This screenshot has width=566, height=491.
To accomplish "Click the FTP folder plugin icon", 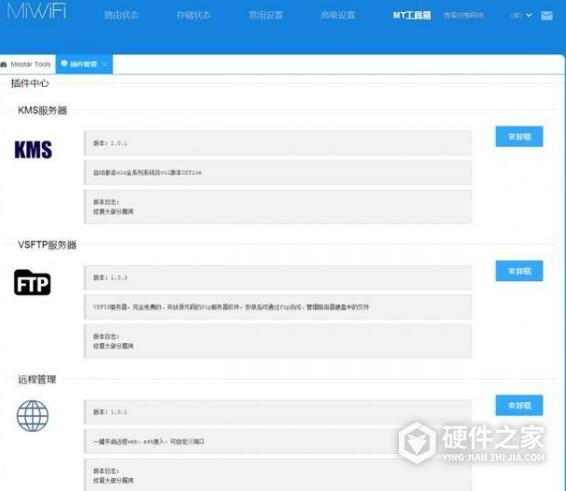I will [32, 283].
